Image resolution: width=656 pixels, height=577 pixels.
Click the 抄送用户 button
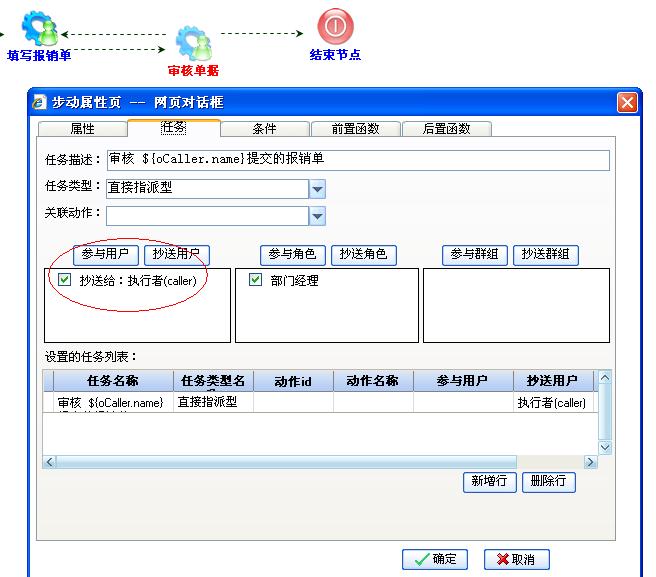coord(177,255)
